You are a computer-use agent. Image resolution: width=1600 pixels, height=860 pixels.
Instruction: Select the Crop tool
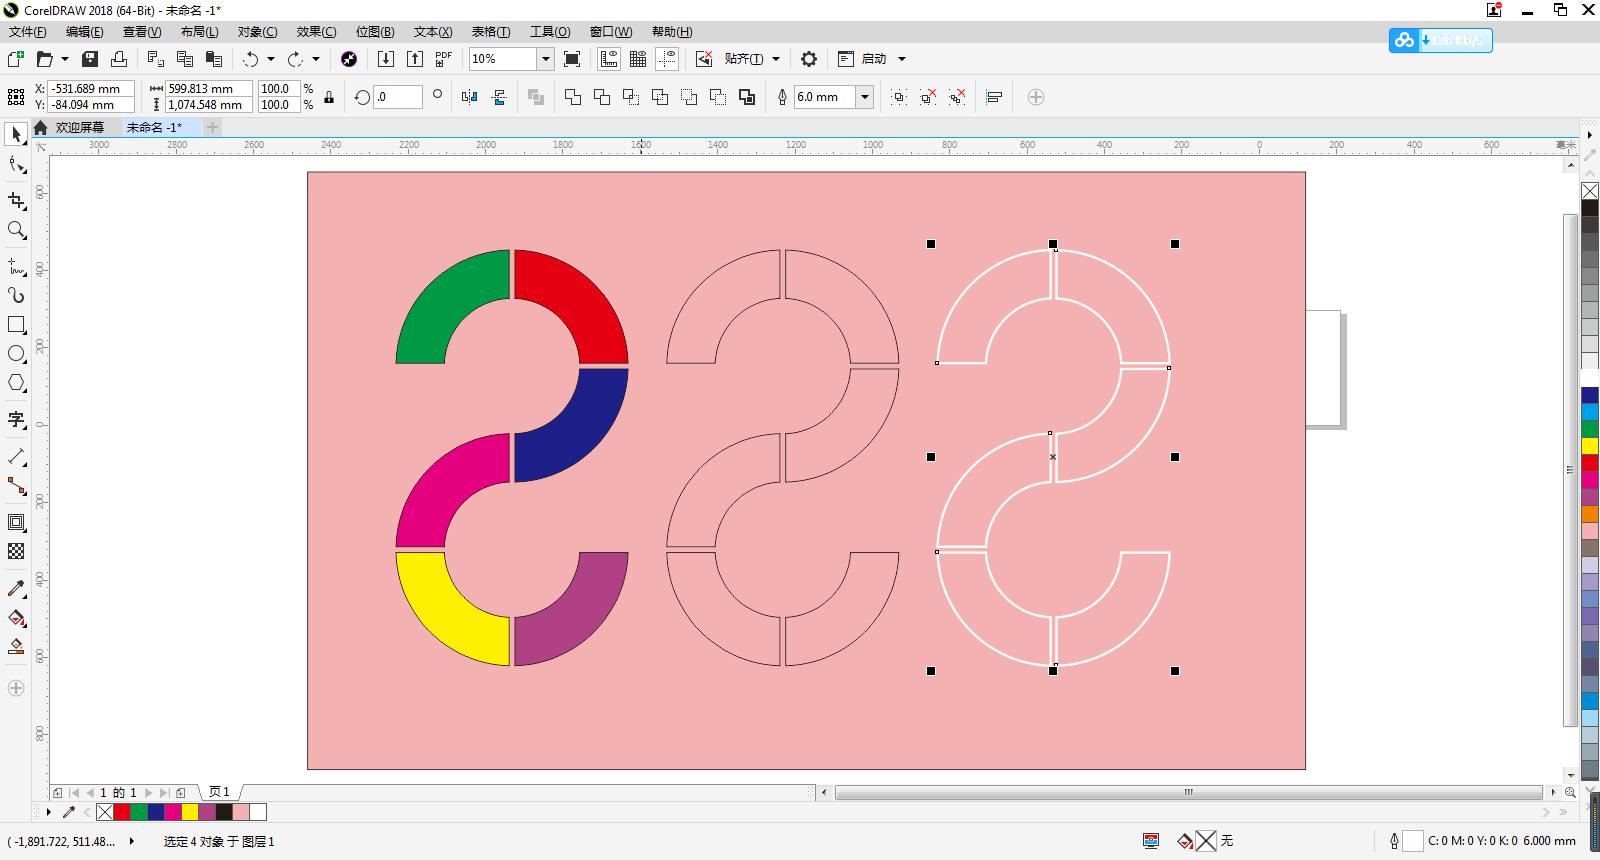pos(16,200)
